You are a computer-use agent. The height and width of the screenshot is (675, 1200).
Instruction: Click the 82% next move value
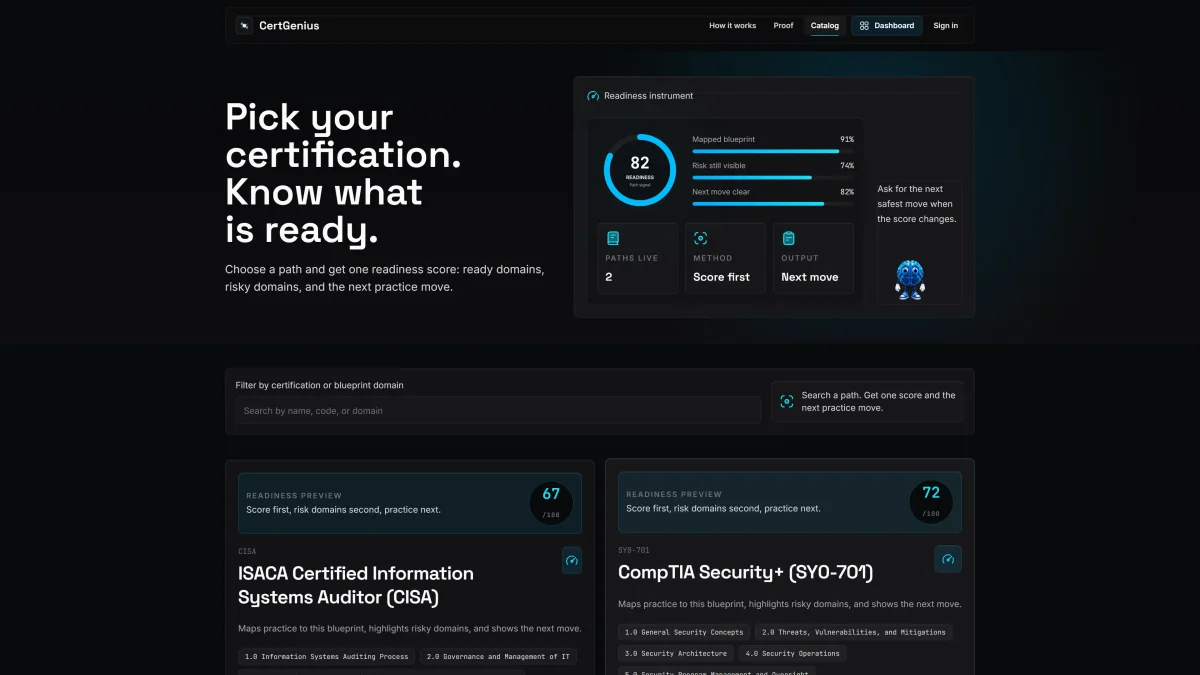coord(847,191)
